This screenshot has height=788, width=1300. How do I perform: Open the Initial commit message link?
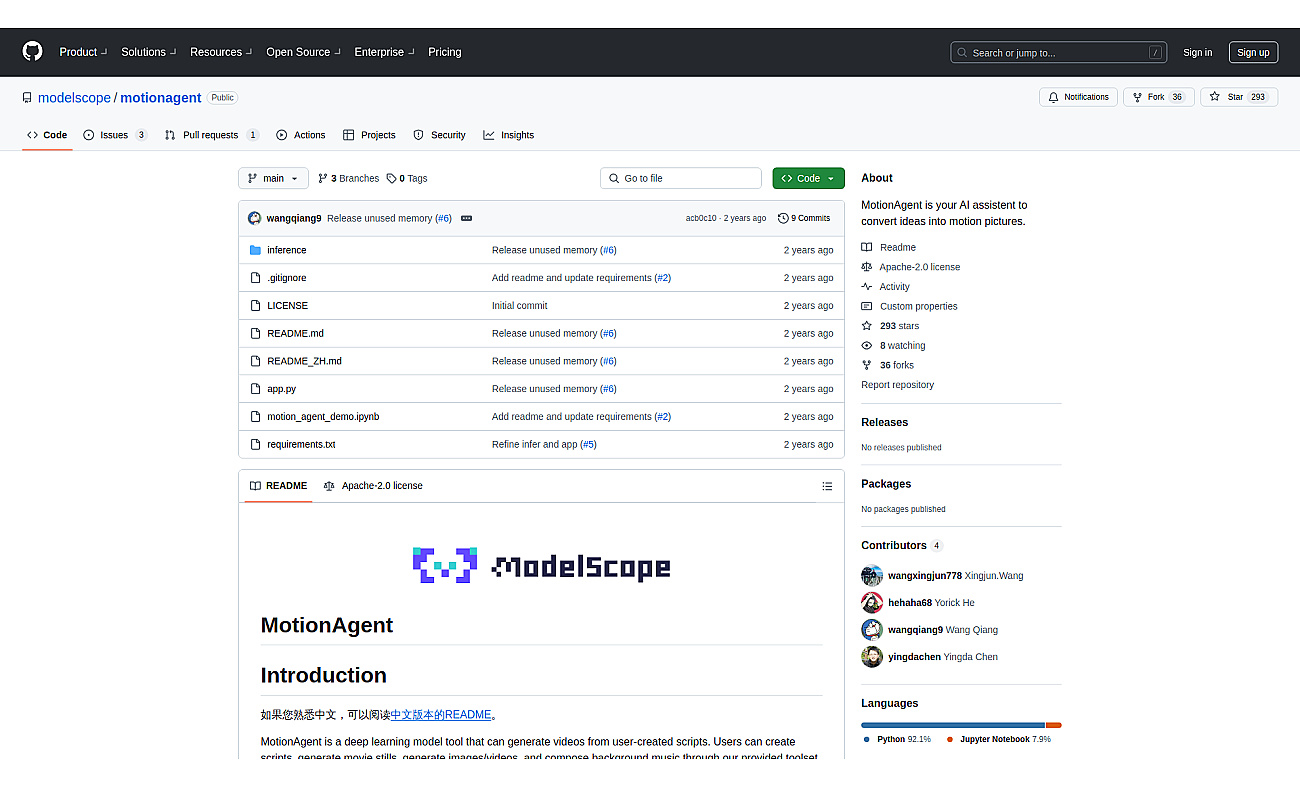pos(519,306)
